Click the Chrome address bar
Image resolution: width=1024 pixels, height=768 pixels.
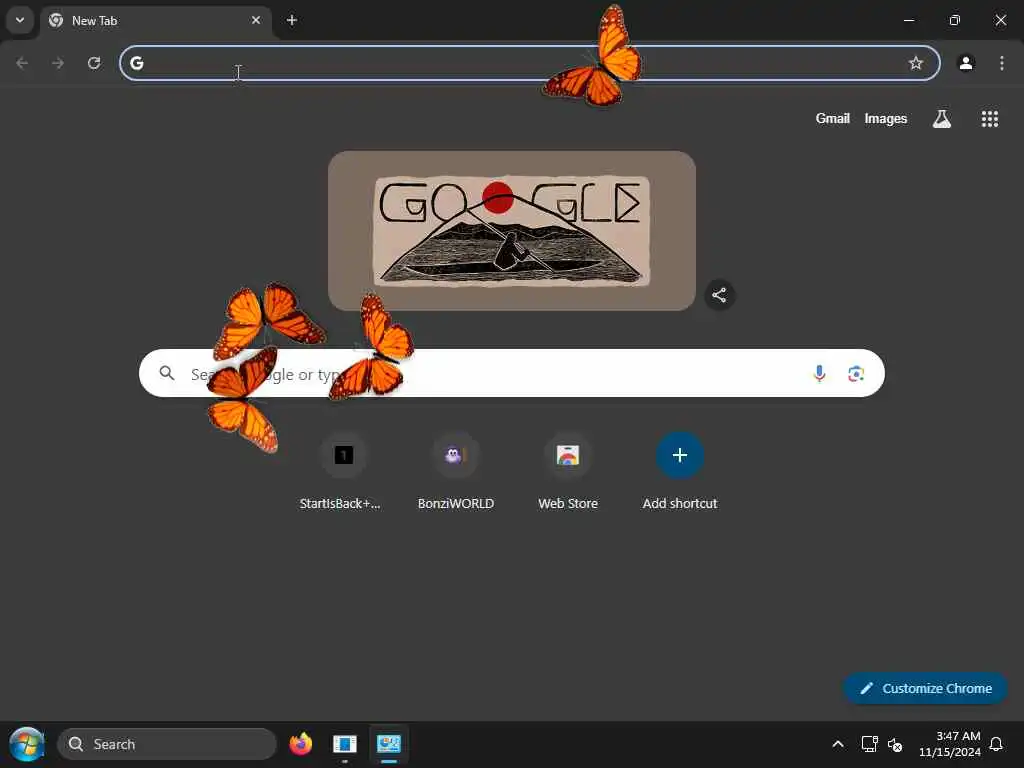click(529, 63)
